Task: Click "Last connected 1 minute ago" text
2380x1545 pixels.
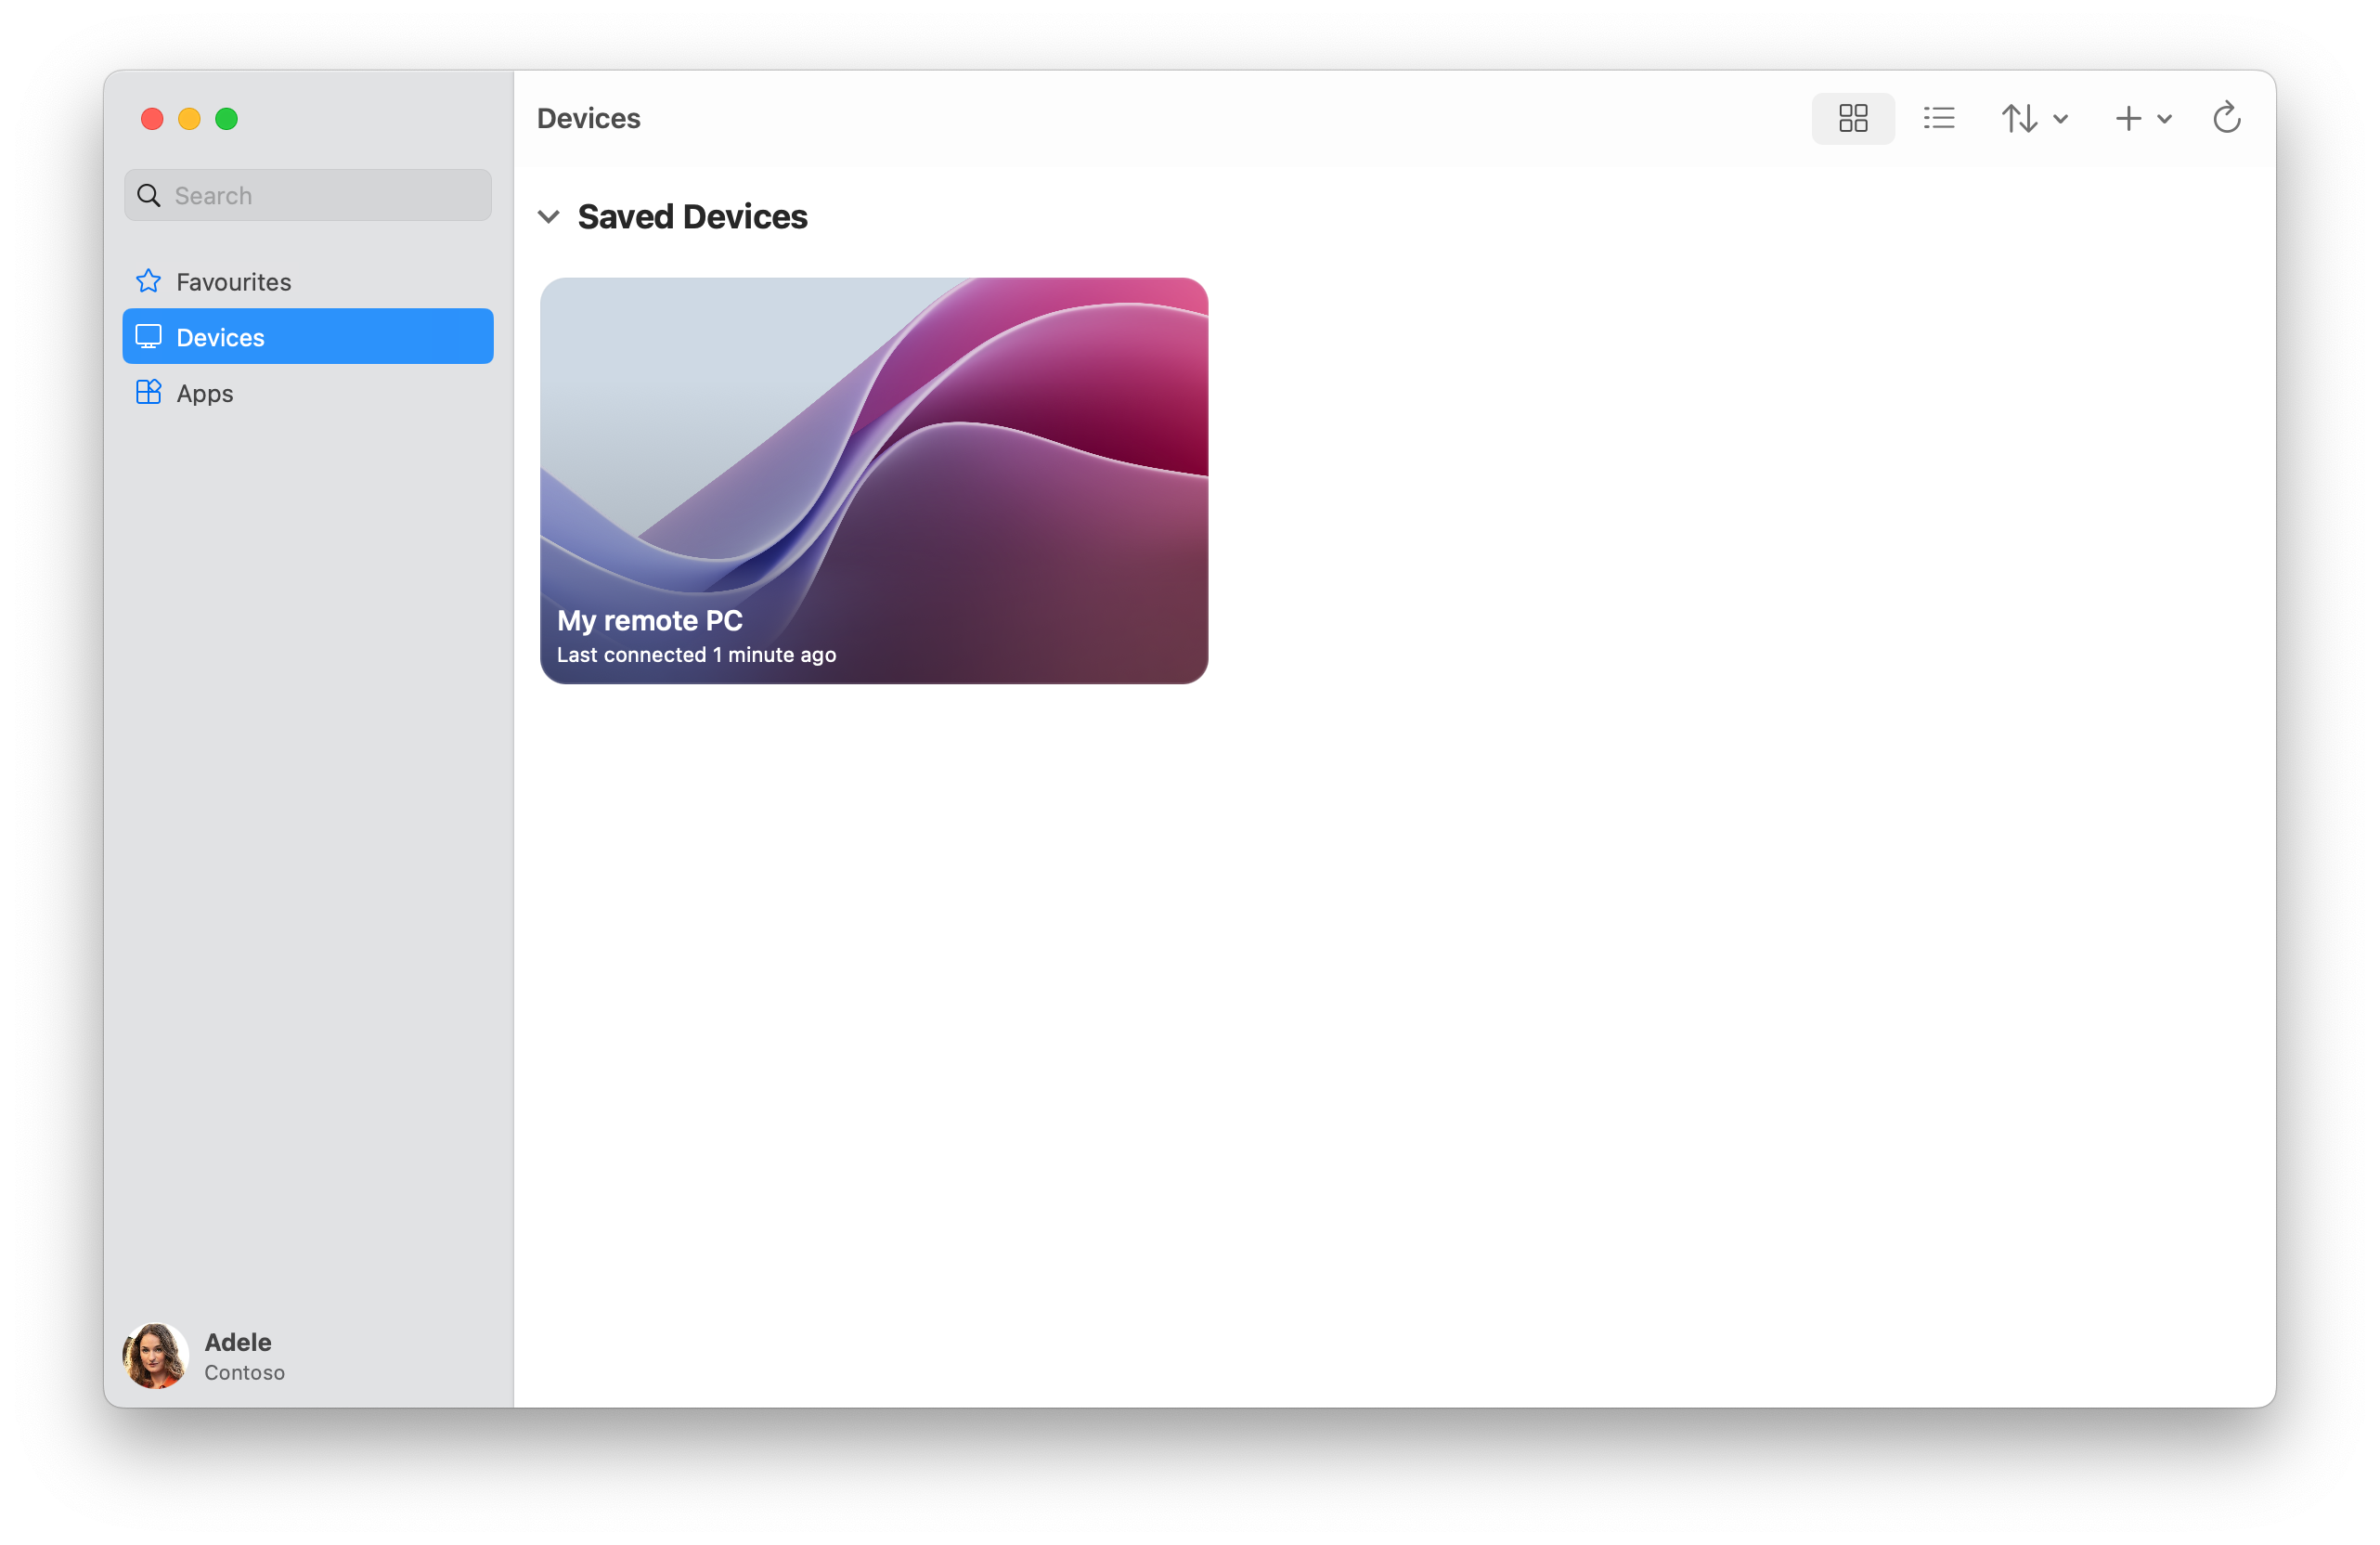Action: point(696,655)
